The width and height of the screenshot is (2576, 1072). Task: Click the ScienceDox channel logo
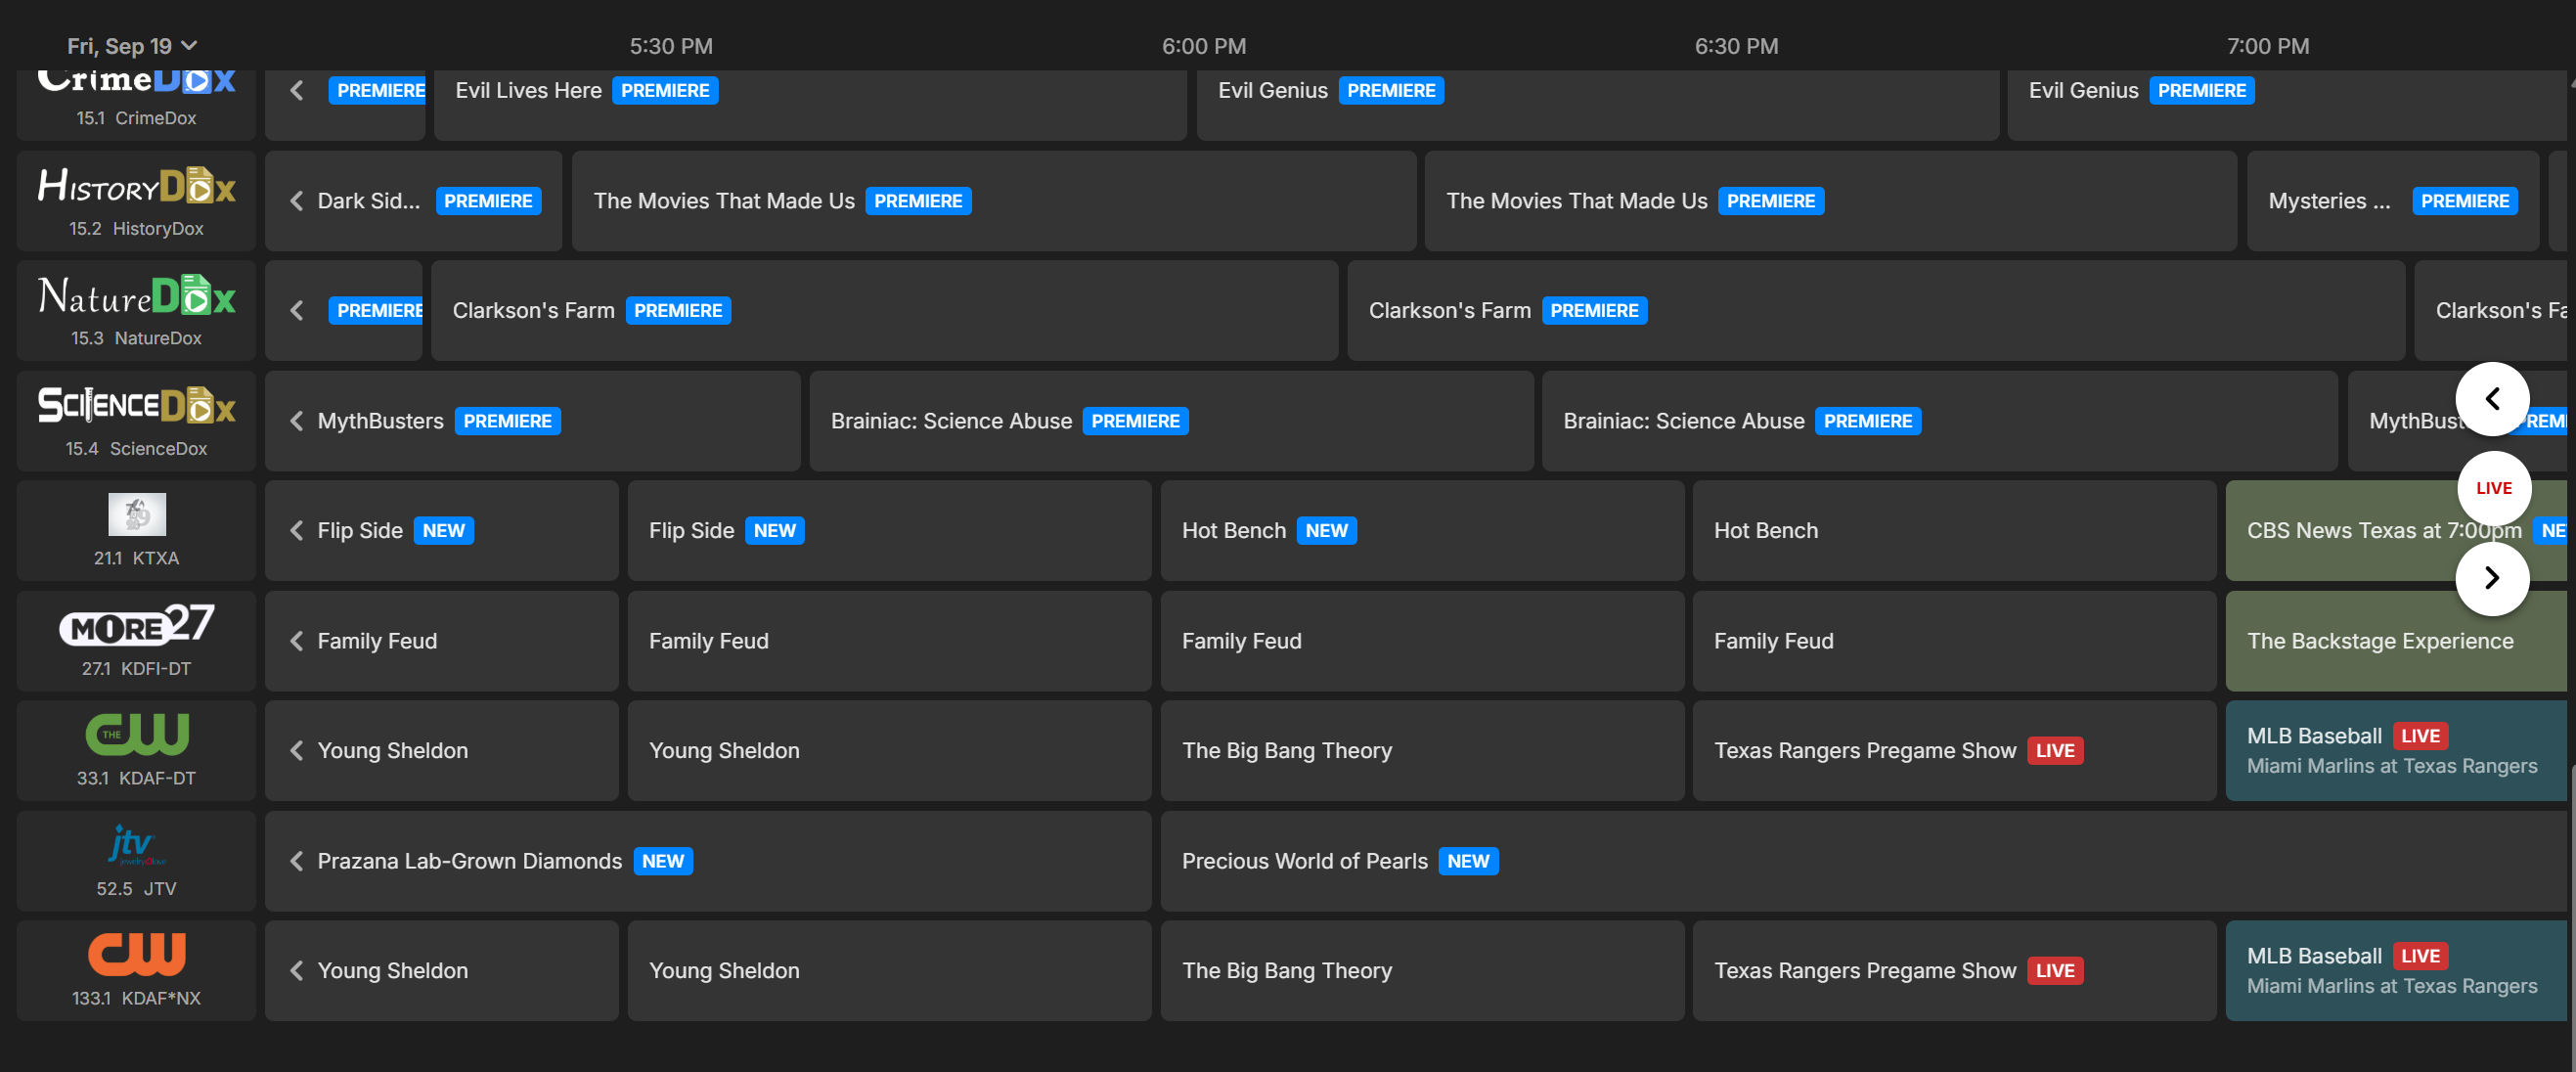click(136, 406)
